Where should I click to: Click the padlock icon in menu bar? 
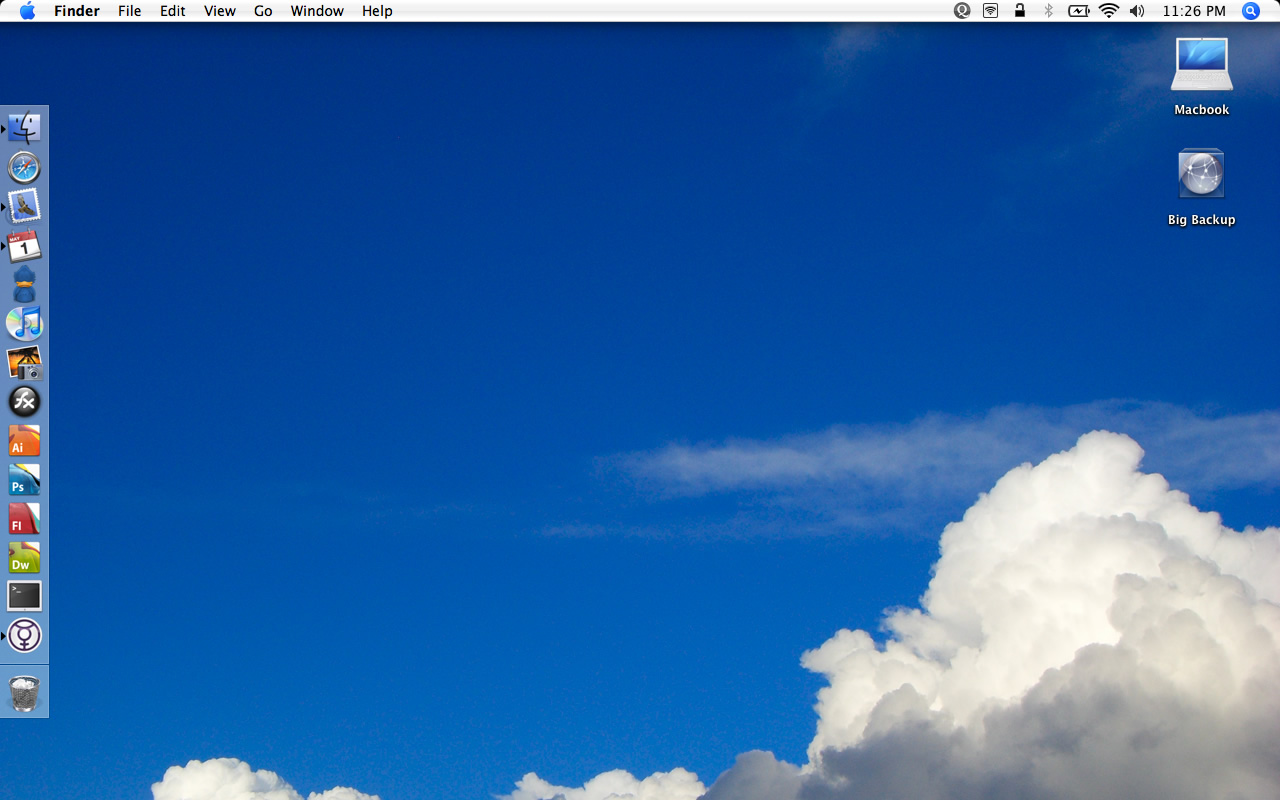point(1020,11)
